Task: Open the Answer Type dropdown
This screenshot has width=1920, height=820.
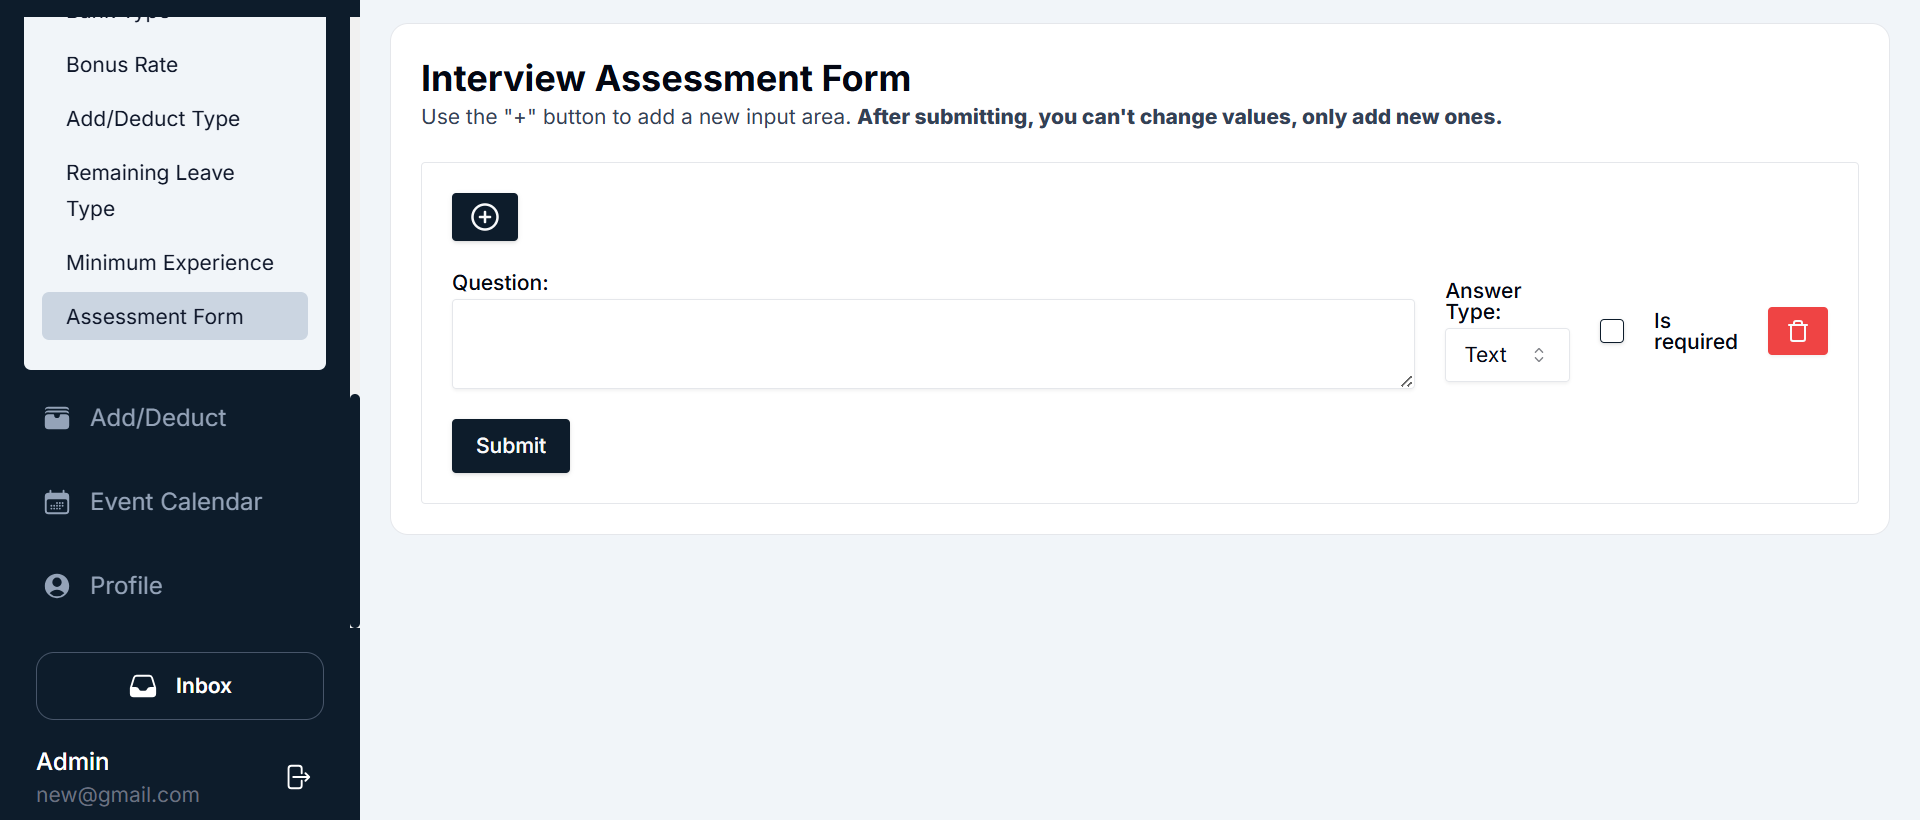Action: pos(1506,355)
